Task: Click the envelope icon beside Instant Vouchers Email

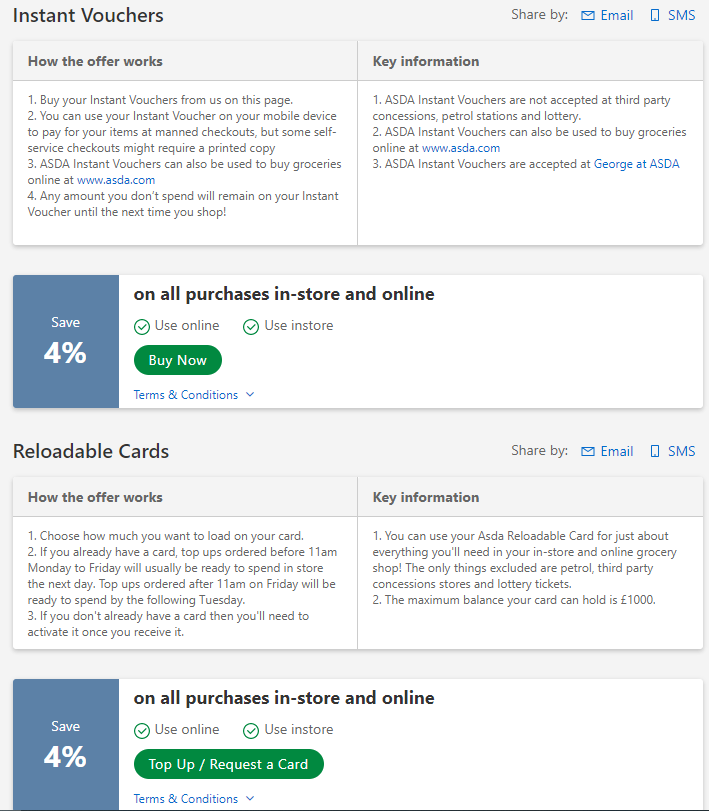Action: [x=588, y=16]
